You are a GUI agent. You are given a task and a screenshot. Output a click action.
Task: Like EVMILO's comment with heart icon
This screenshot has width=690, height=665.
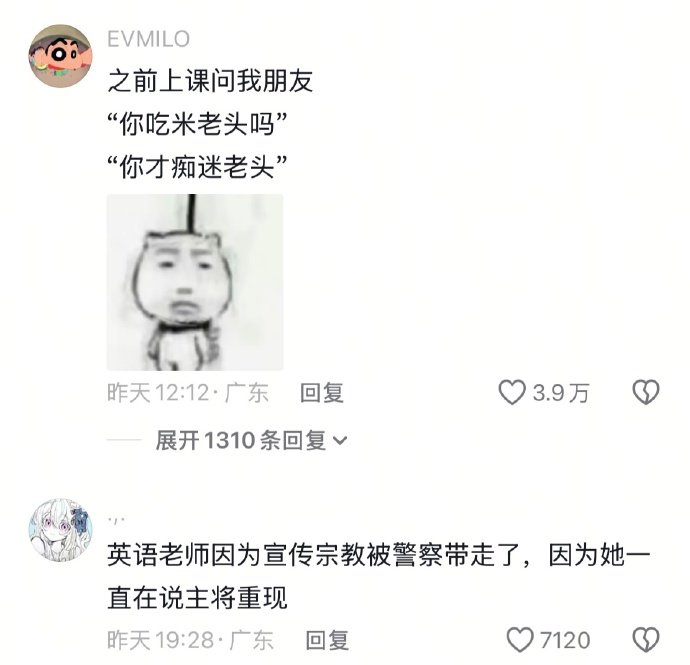pos(512,392)
